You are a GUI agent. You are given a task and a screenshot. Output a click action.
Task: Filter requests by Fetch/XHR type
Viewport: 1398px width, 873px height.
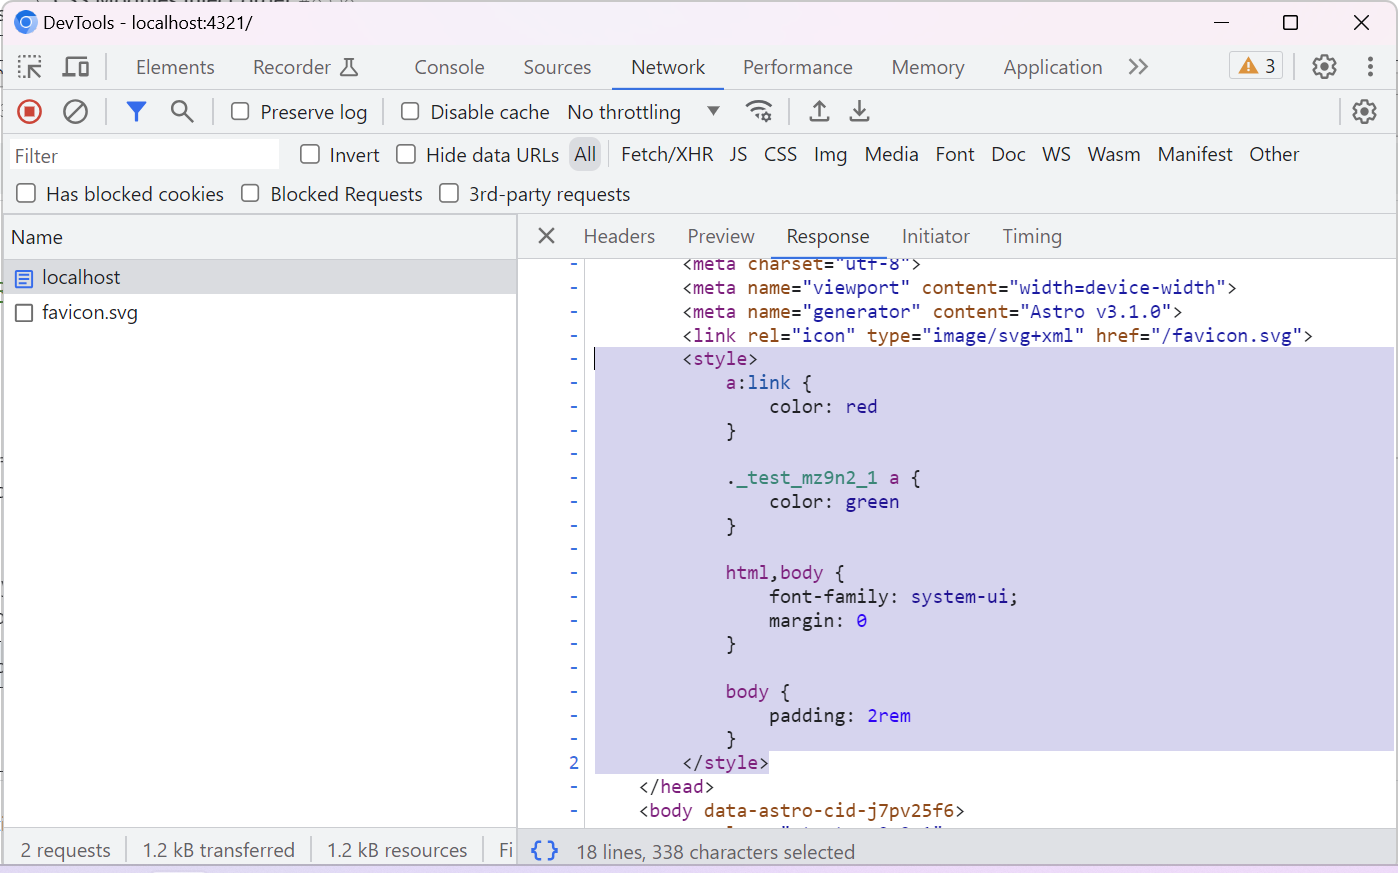click(x=667, y=155)
